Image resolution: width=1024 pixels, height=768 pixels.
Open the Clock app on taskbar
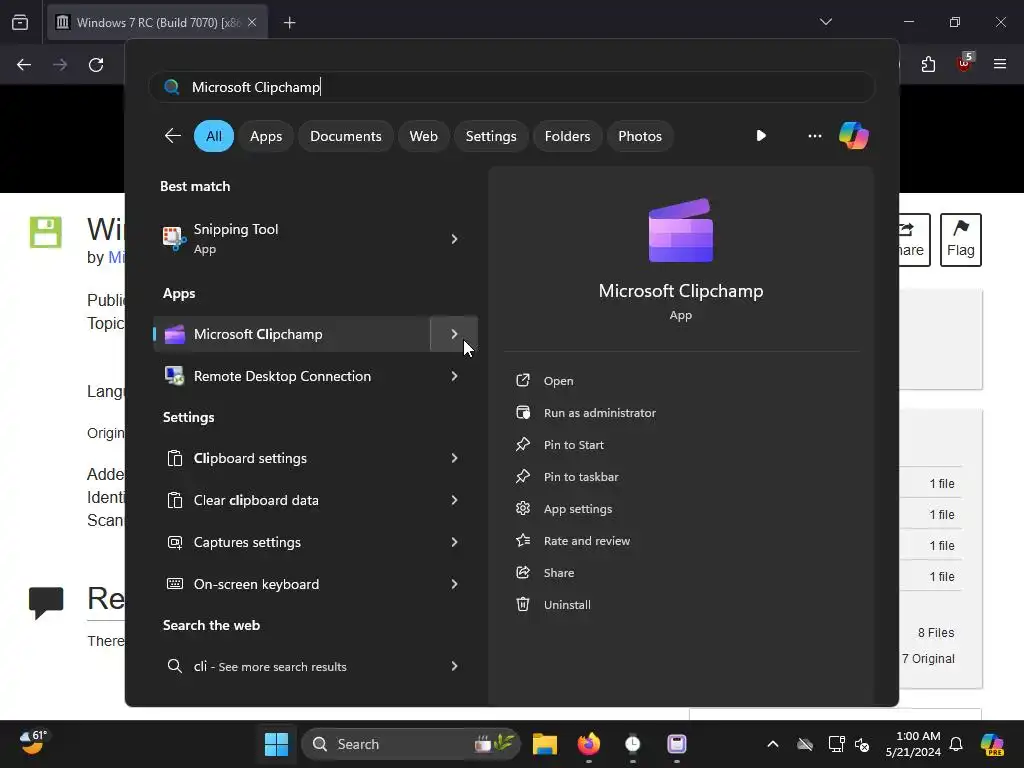(x=632, y=744)
